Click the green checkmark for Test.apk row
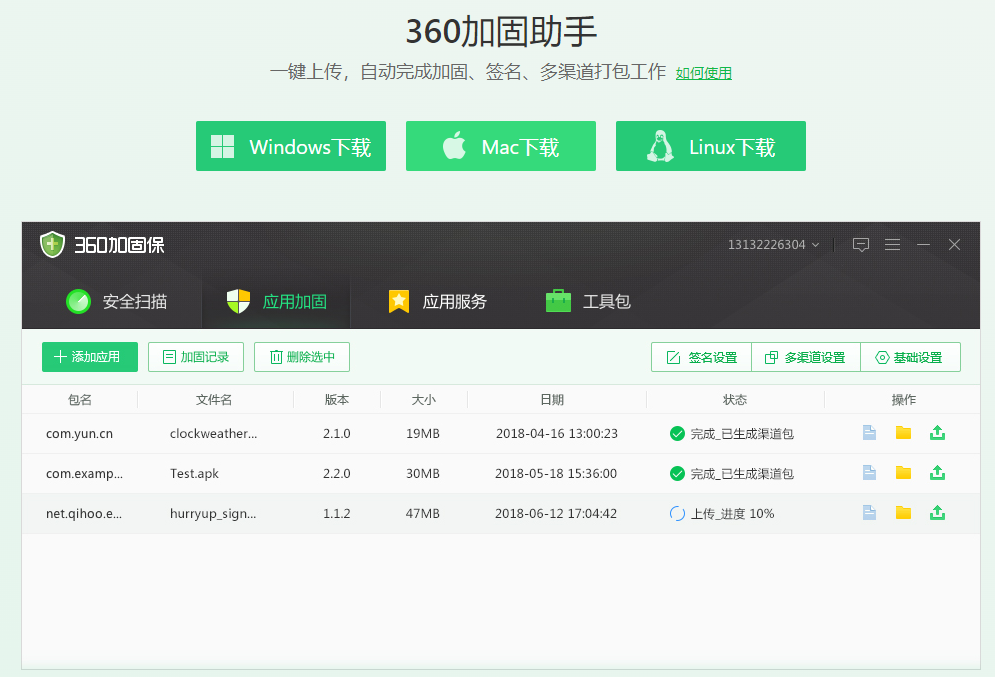995x677 pixels. (x=677, y=473)
